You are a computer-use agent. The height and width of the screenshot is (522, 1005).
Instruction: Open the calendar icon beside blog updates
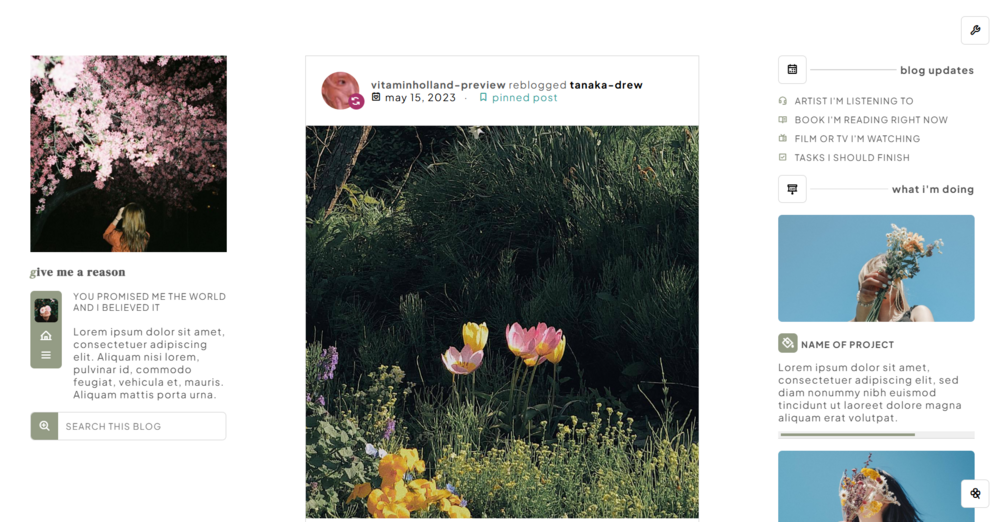click(x=792, y=70)
